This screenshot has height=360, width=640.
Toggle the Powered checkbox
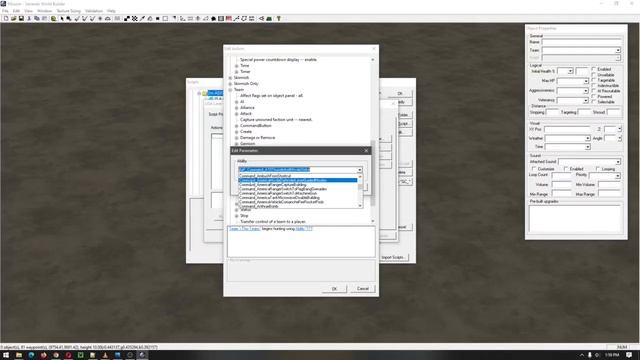pyautogui.click(x=594, y=96)
